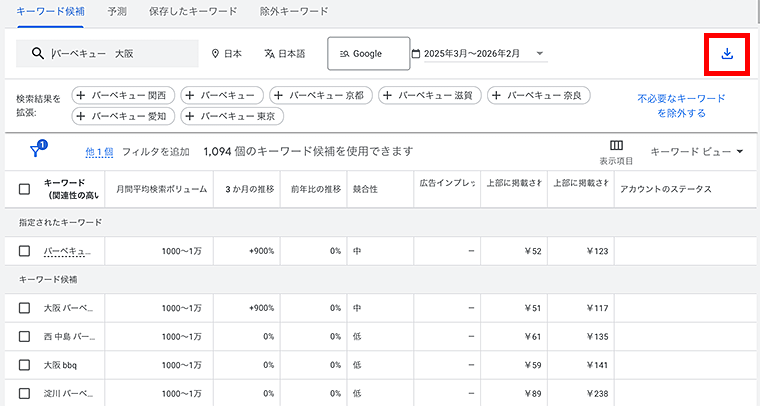The height and width of the screenshot is (406, 760).
Task: Click the 広告インプレッ column header
Action: coord(447,183)
